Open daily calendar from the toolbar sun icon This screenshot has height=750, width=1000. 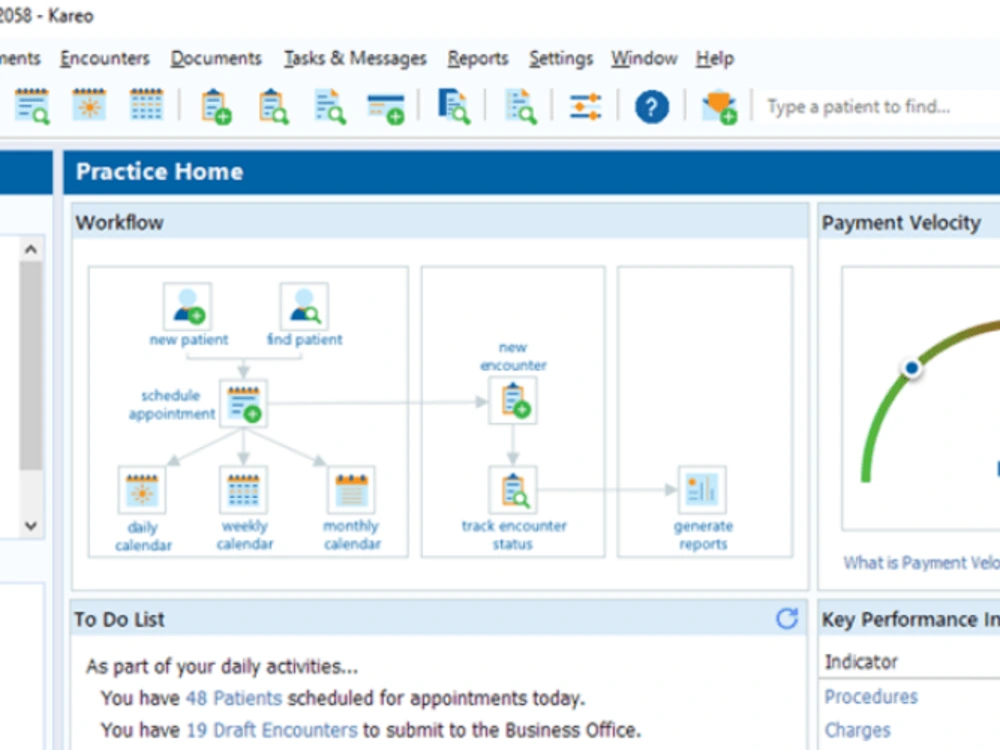[x=89, y=105]
